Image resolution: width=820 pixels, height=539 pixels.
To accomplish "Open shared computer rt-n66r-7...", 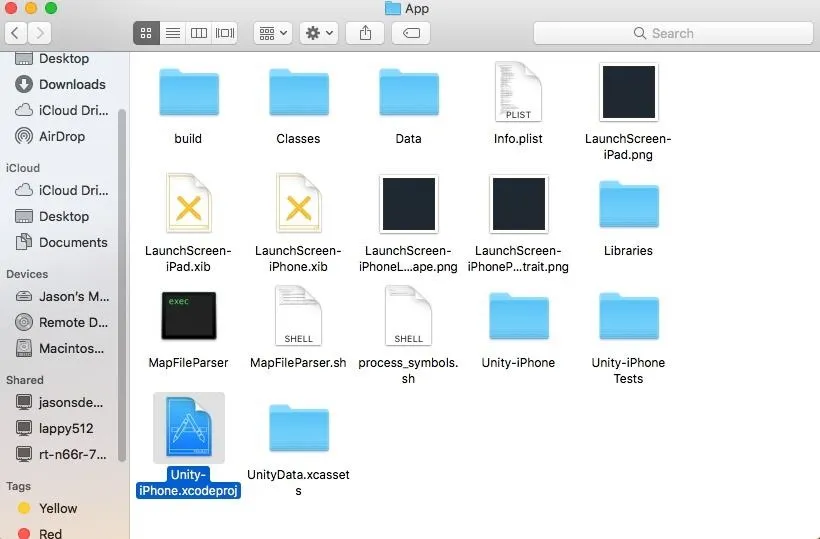I will pyautogui.click(x=62, y=454).
